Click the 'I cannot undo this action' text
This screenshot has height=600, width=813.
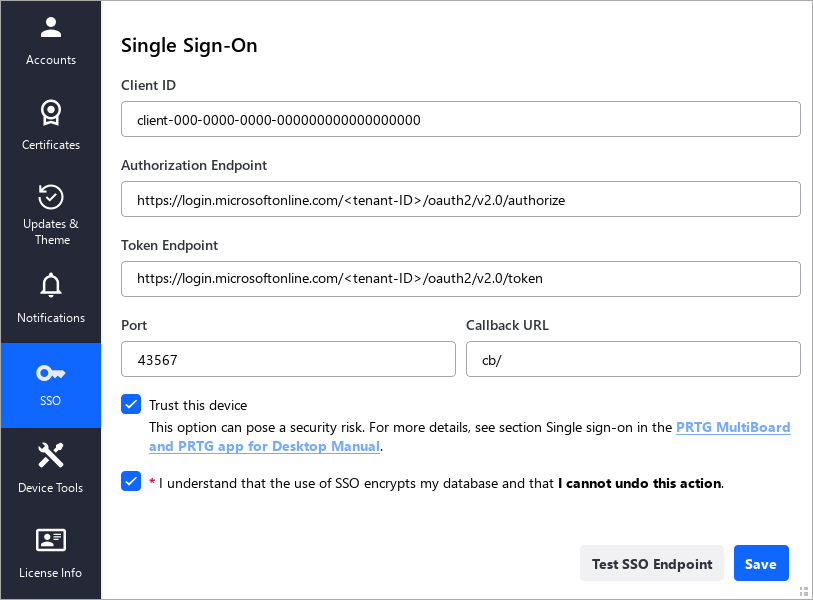point(640,483)
